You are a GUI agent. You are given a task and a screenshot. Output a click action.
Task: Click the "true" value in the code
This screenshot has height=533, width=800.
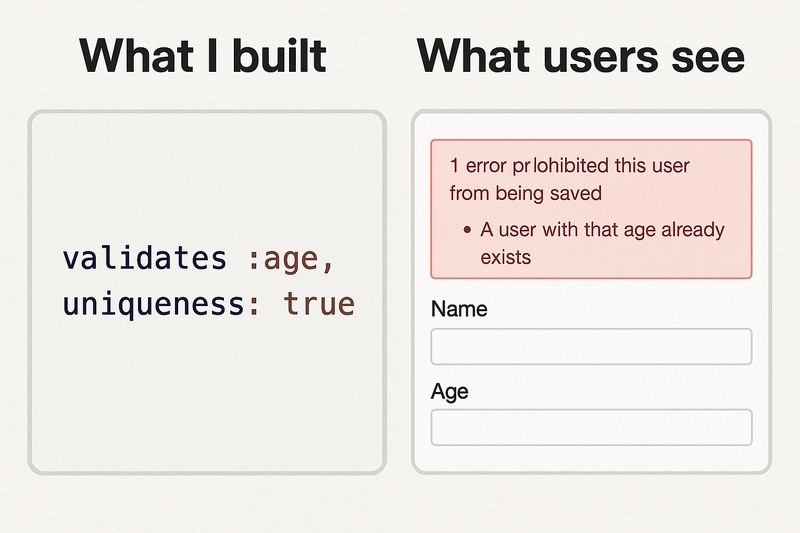tap(319, 302)
